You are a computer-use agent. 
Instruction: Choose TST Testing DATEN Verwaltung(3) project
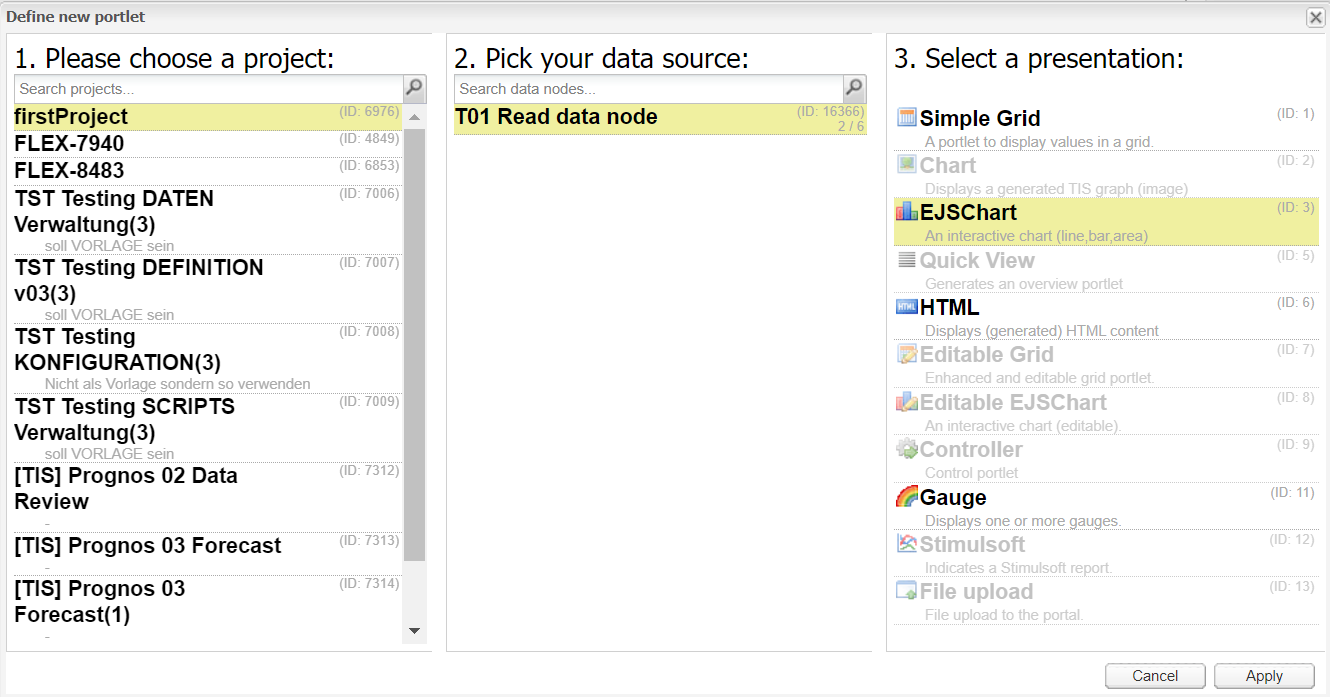208,220
